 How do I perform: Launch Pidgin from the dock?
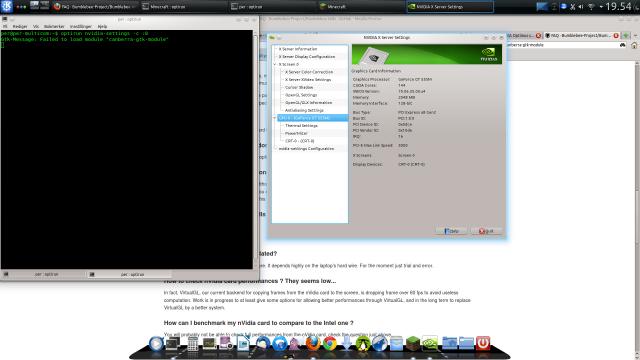tap(295, 344)
